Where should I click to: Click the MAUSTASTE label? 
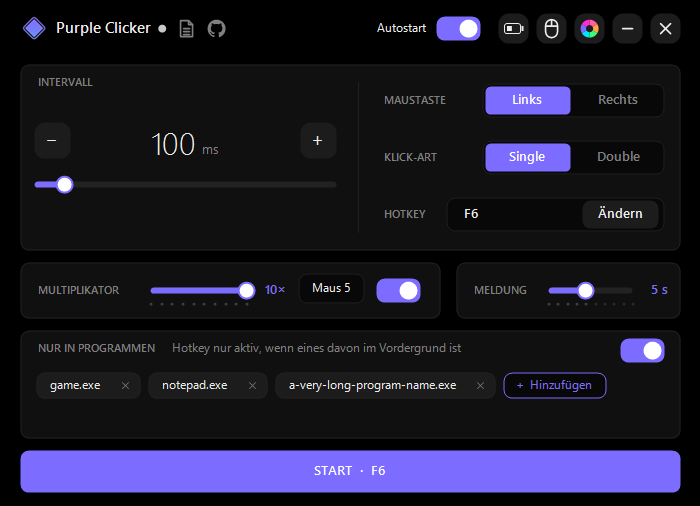pyautogui.click(x=415, y=100)
